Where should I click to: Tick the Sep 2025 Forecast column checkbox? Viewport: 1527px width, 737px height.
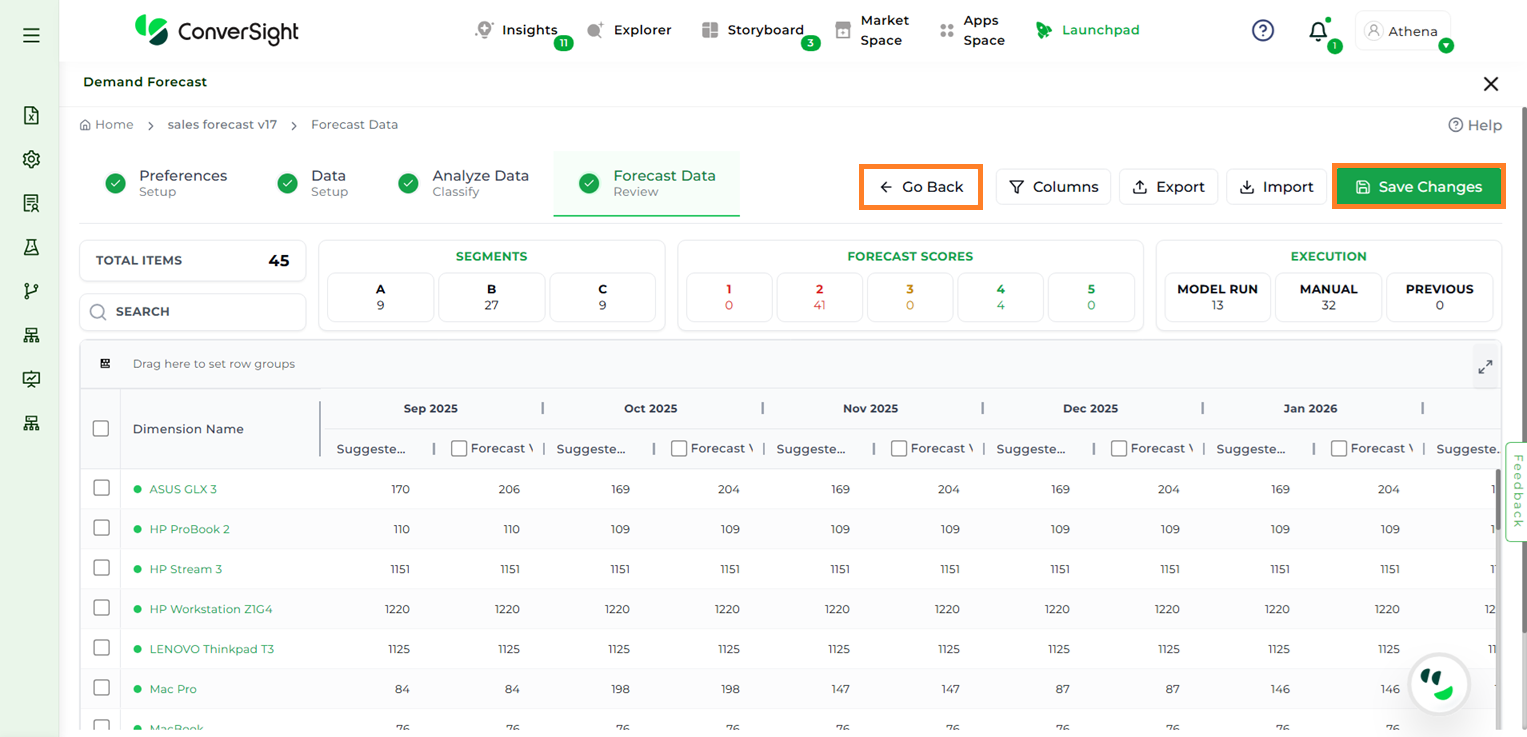pos(459,448)
